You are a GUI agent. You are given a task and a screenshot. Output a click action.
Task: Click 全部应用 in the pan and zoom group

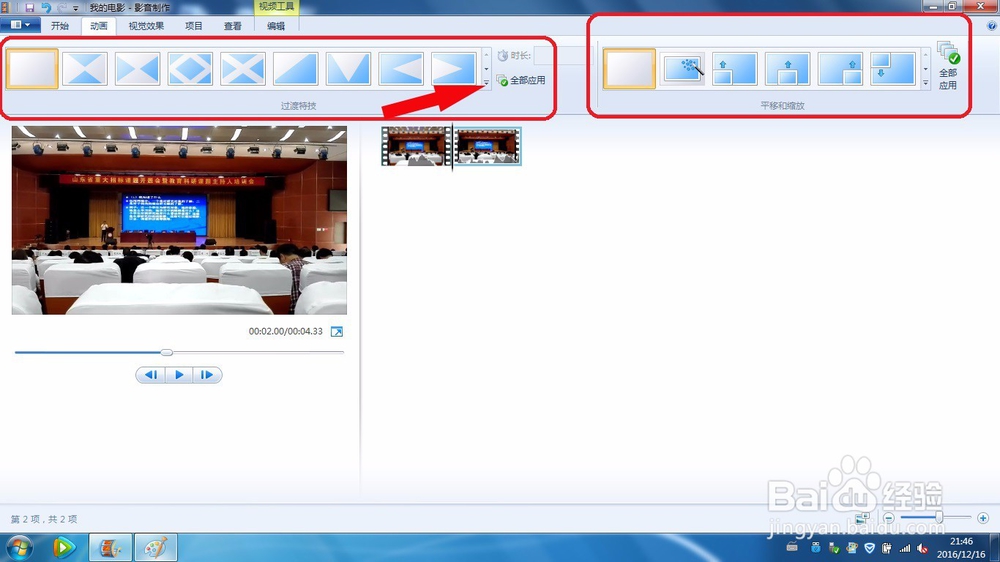coord(948,66)
